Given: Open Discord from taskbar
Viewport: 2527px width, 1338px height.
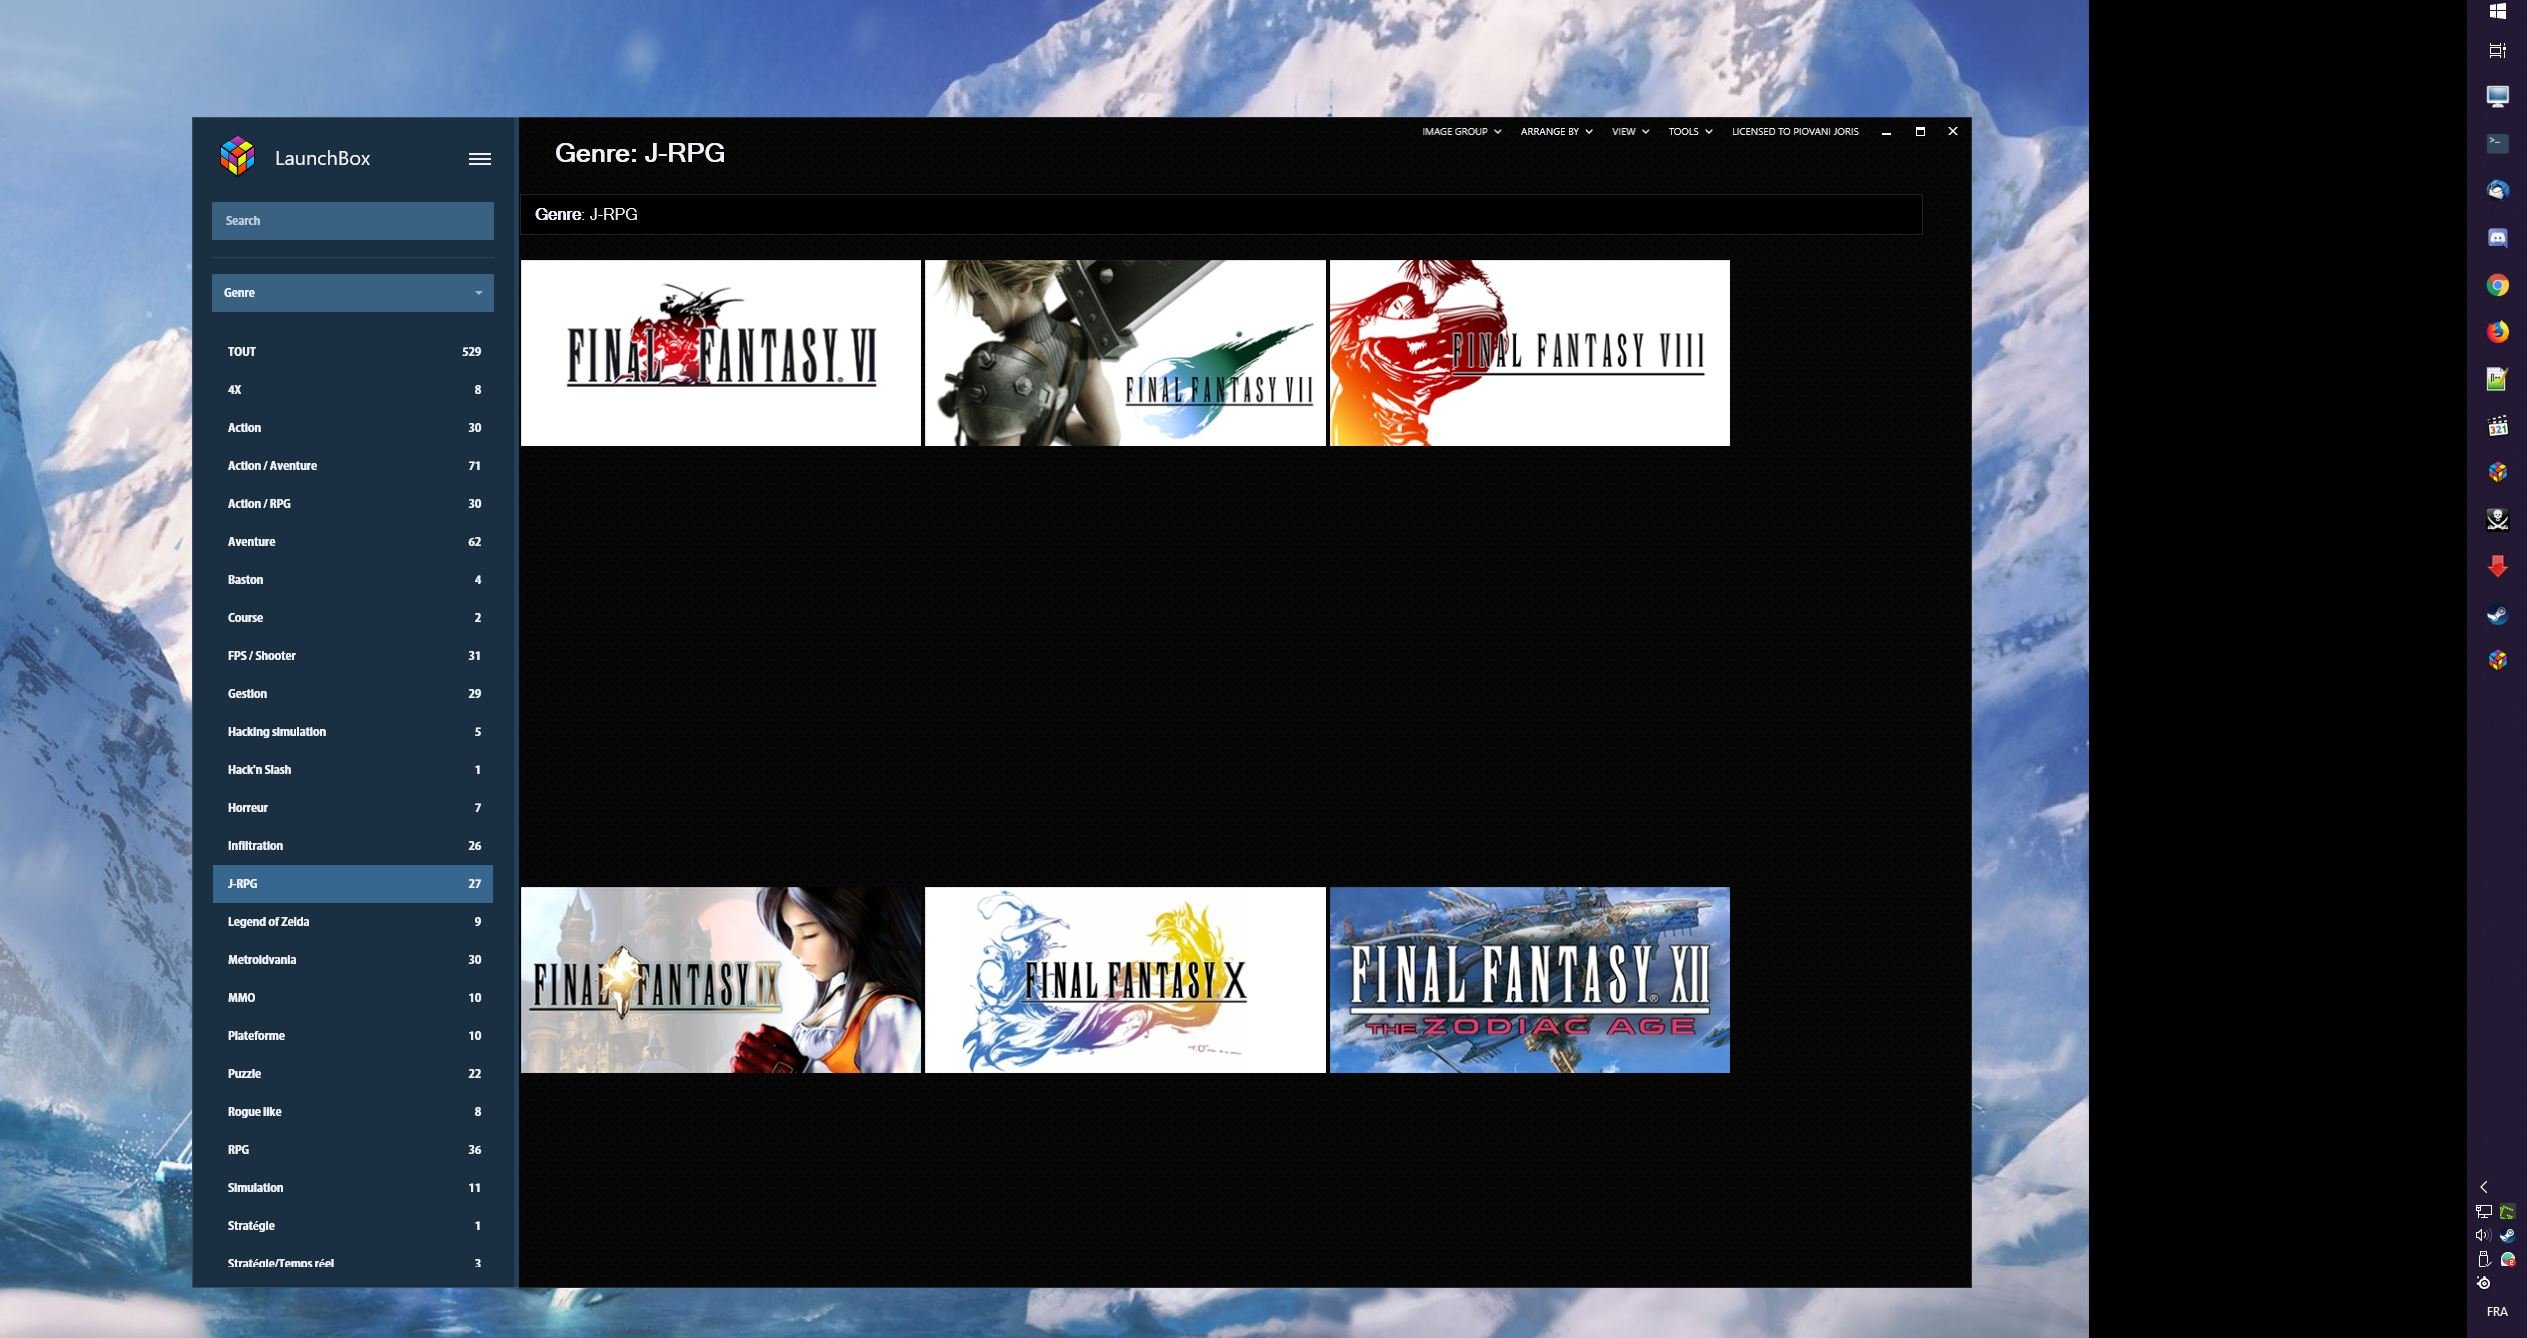Looking at the screenshot, I should (2497, 238).
